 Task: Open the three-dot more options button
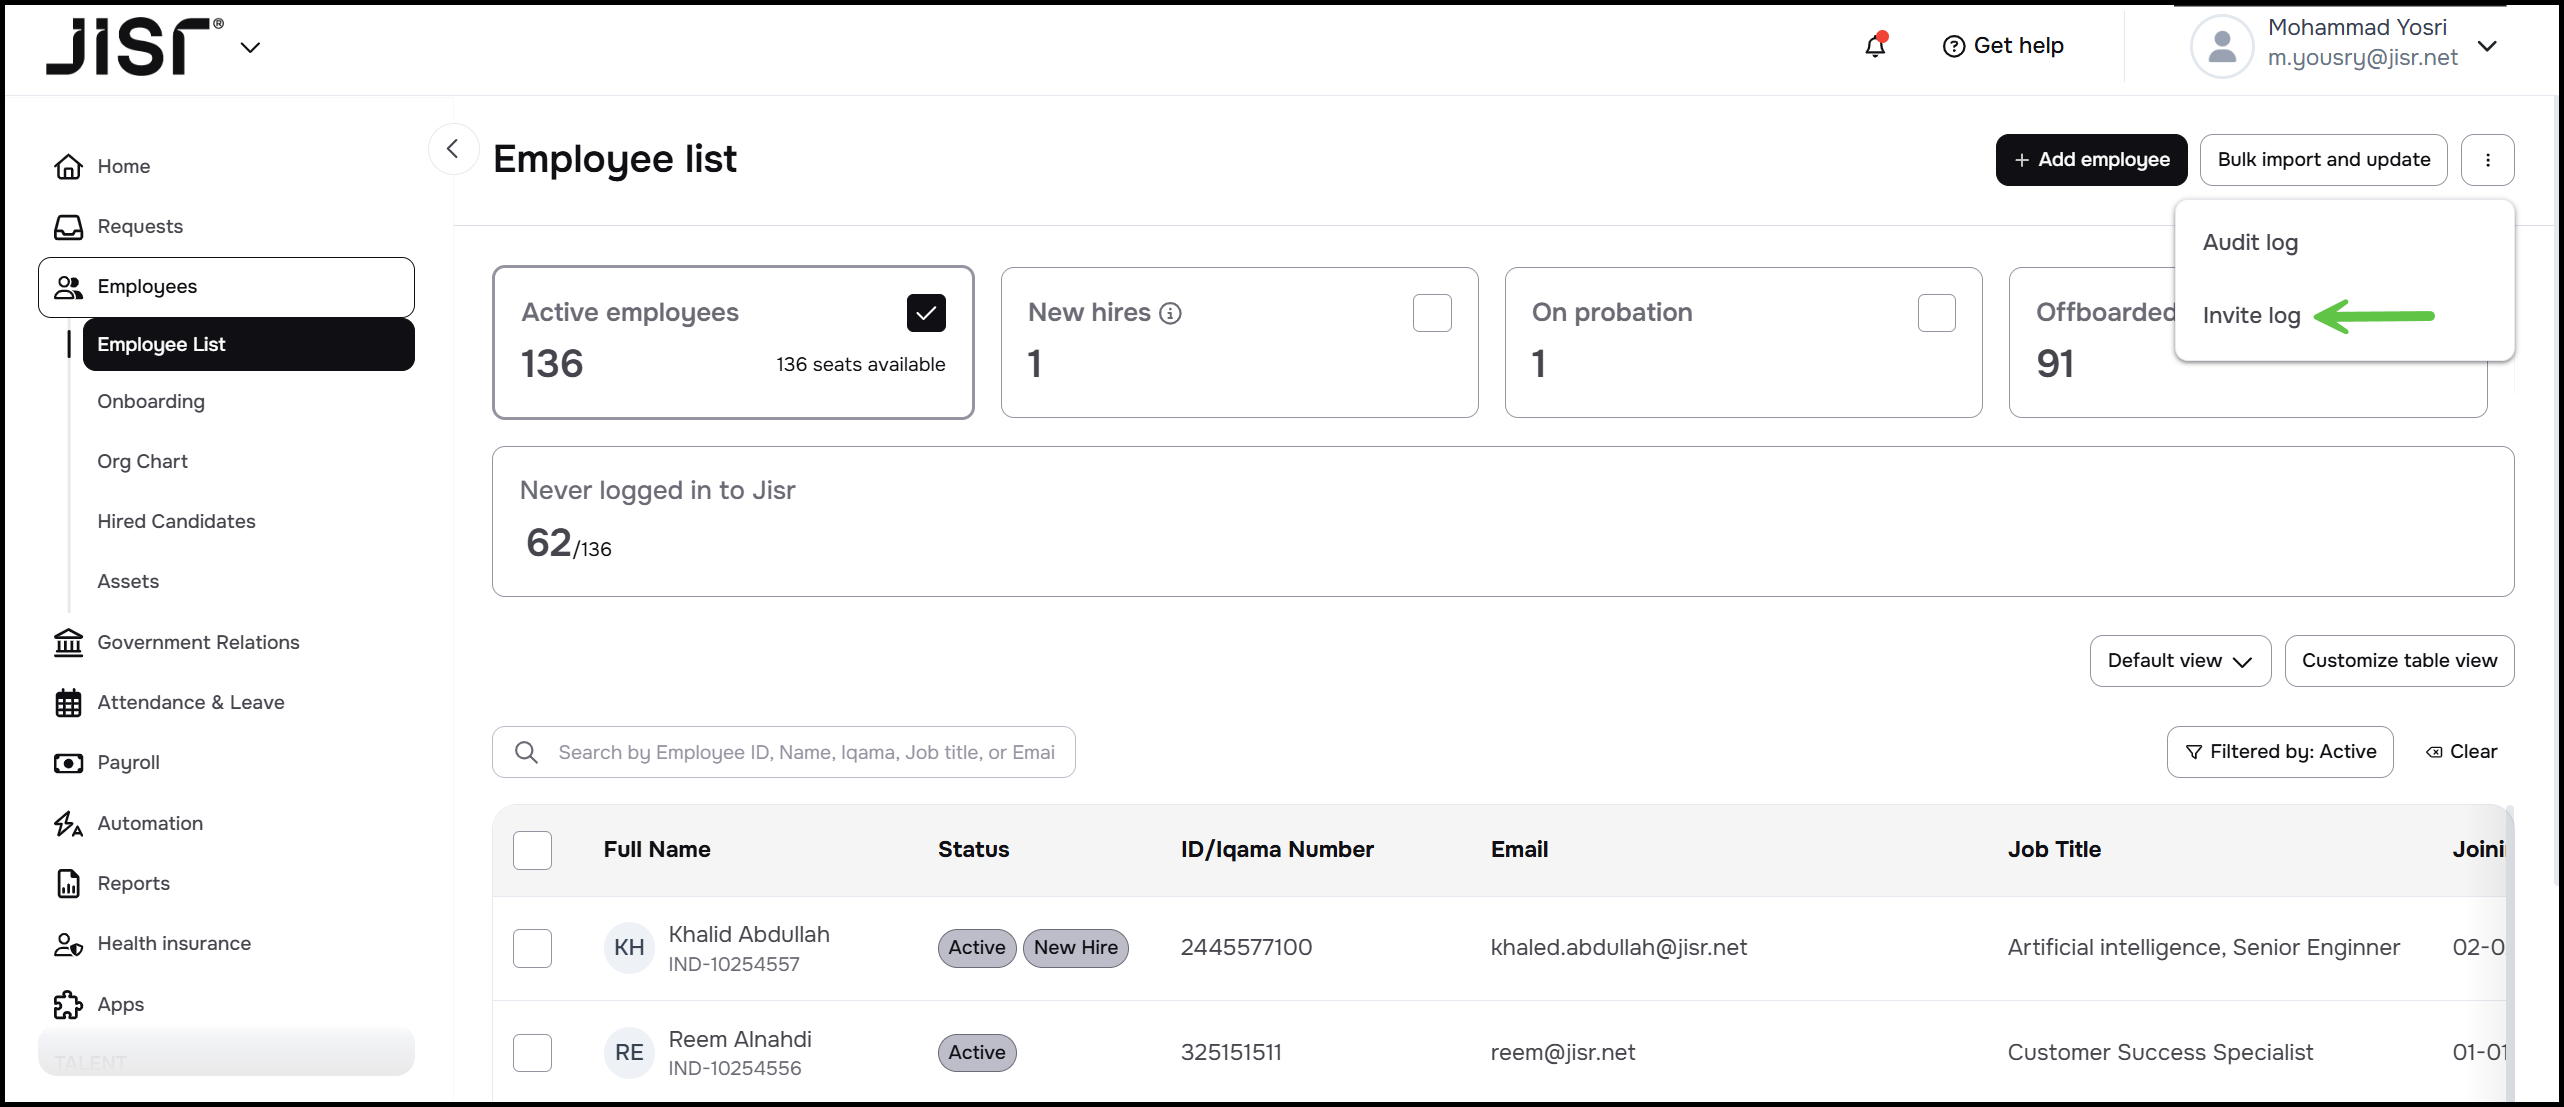tap(2487, 160)
